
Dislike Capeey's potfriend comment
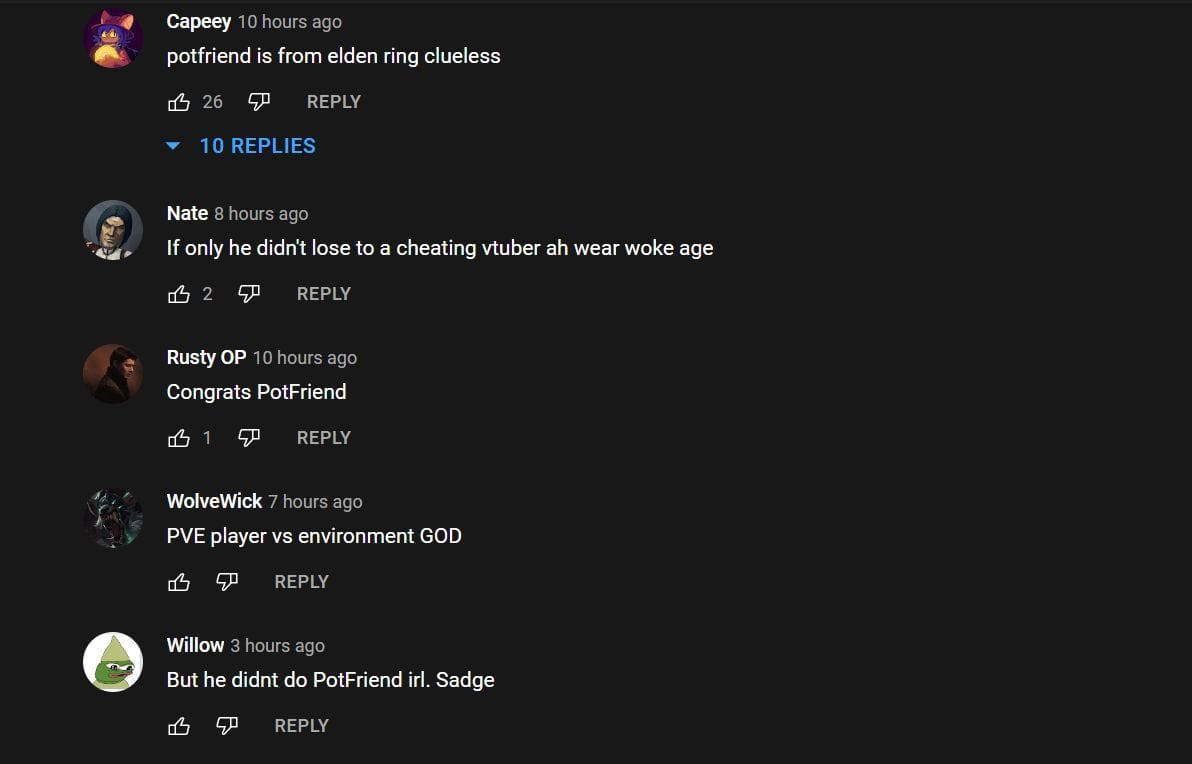point(259,102)
